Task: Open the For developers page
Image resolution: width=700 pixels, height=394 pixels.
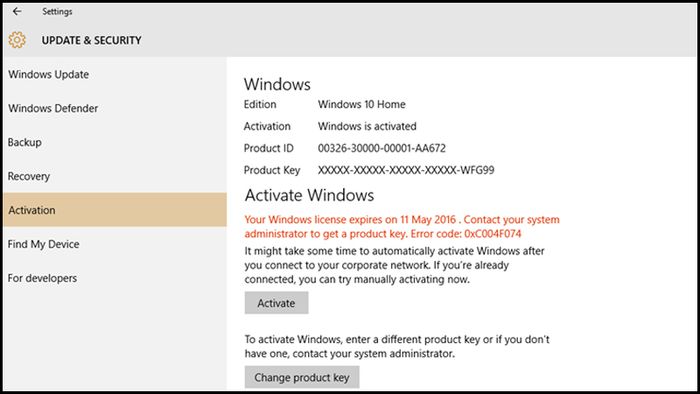Action: tap(115, 278)
